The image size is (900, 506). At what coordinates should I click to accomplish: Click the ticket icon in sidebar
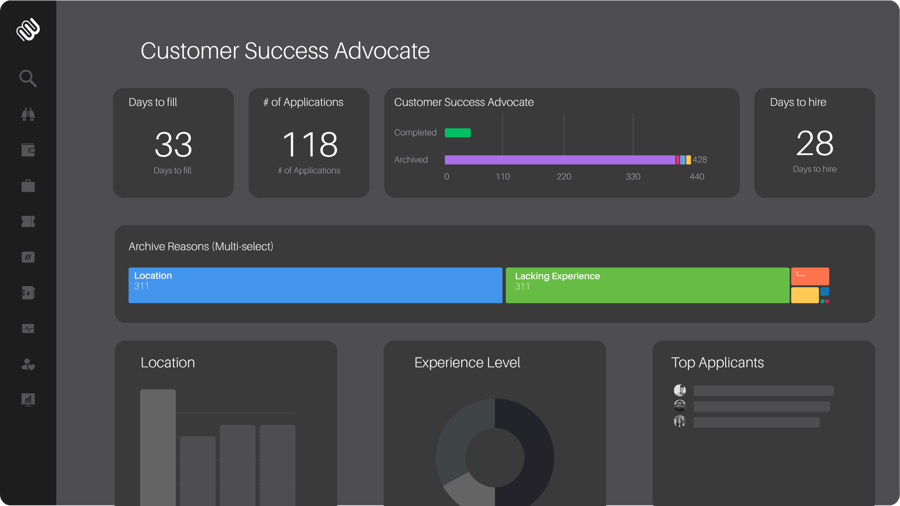pos(28,222)
